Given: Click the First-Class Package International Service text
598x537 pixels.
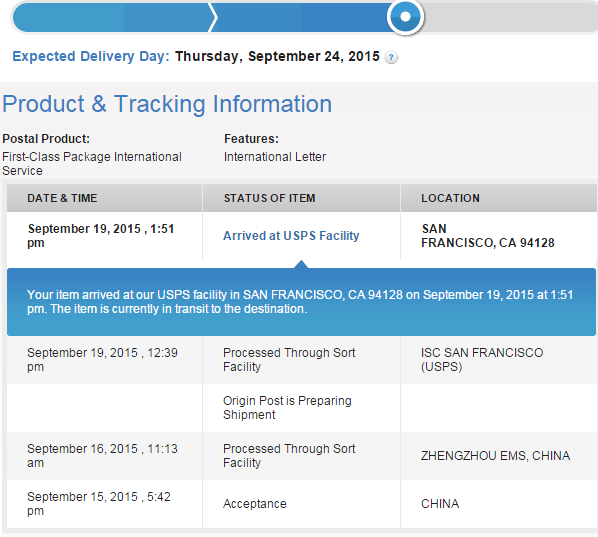Looking at the screenshot, I should pos(92,164).
